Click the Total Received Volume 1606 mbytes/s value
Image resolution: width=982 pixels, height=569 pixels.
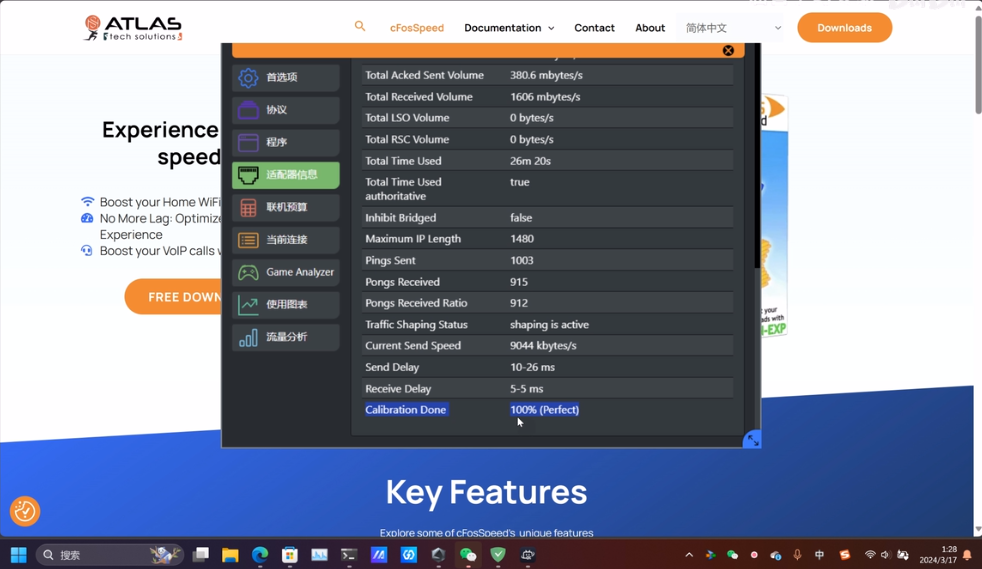(x=545, y=97)
